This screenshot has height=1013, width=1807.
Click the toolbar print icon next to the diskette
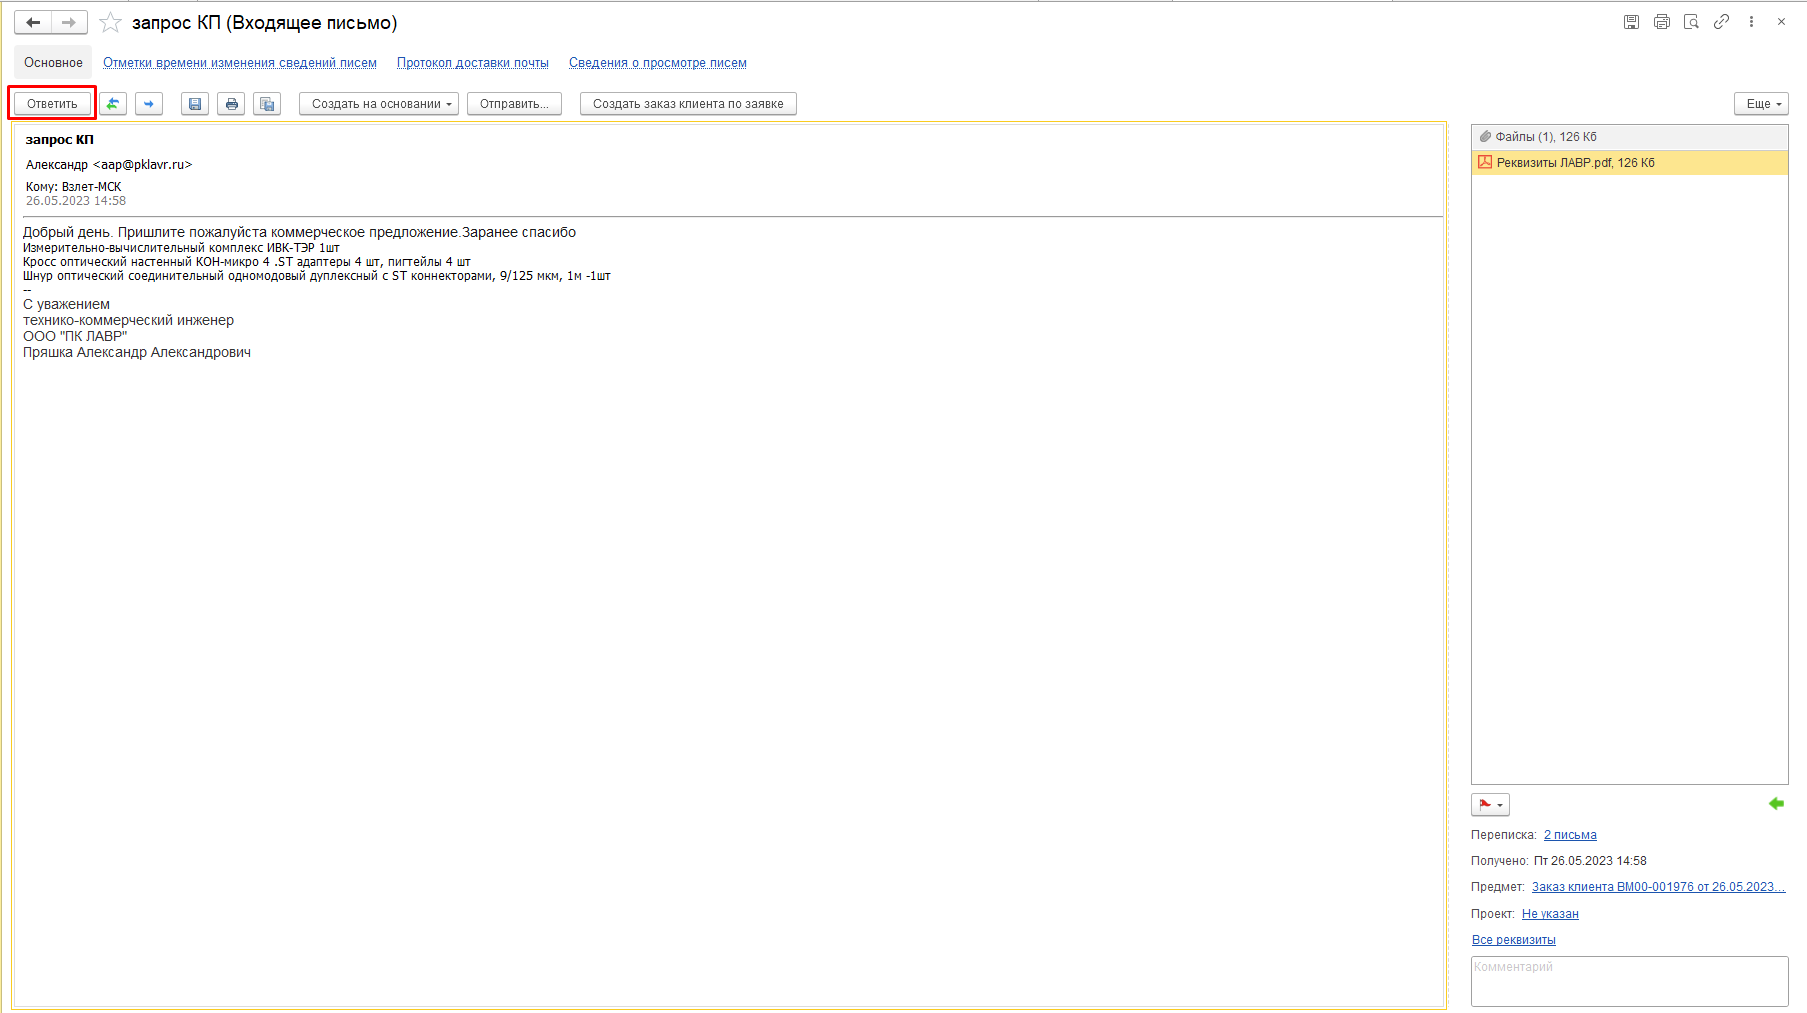pyautogui.click(x=232, y=104)
